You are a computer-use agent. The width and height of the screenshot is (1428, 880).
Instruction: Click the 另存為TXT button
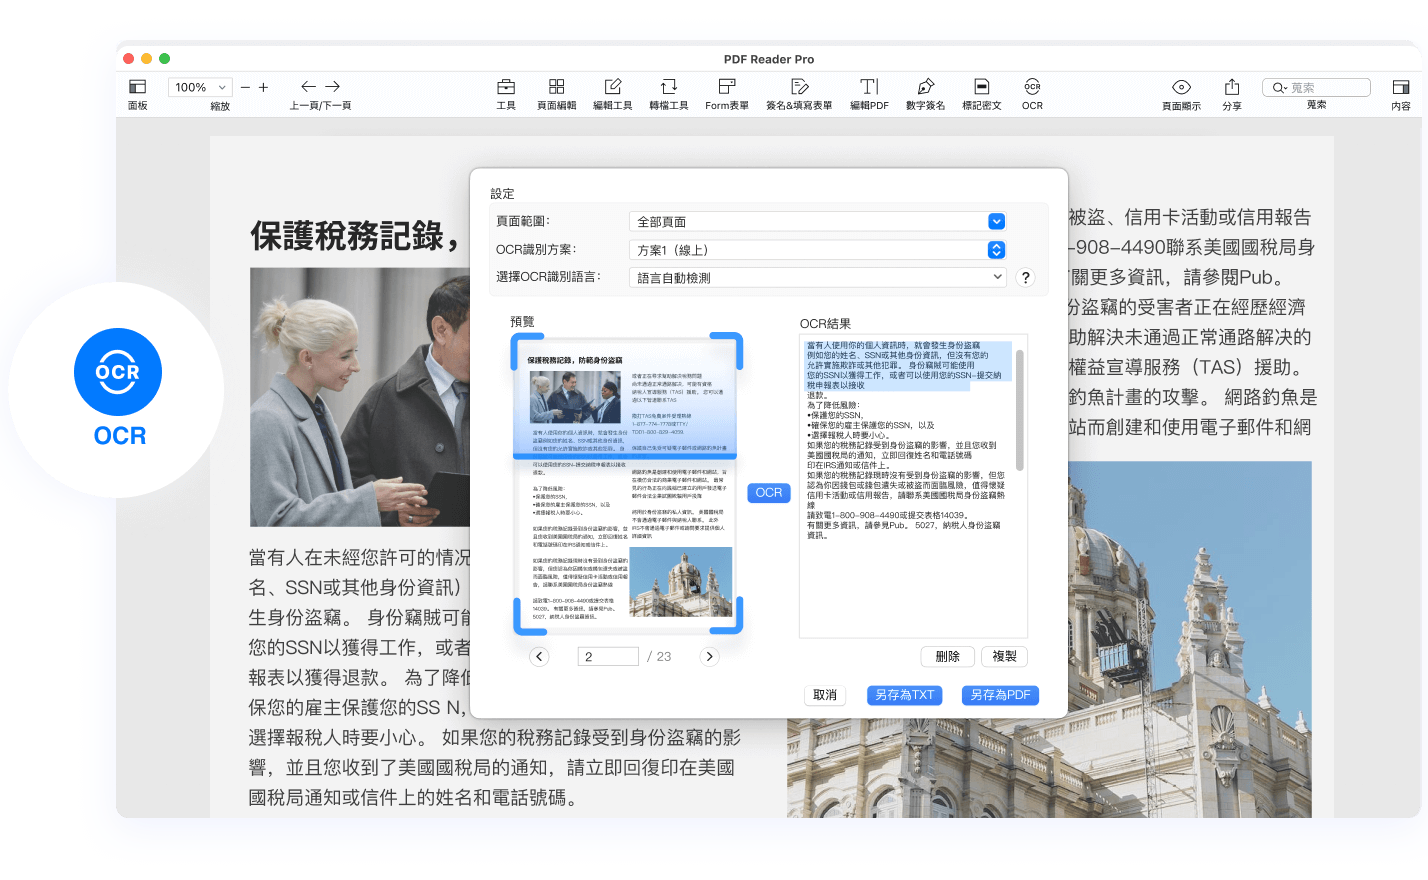[x=904, y=695]
